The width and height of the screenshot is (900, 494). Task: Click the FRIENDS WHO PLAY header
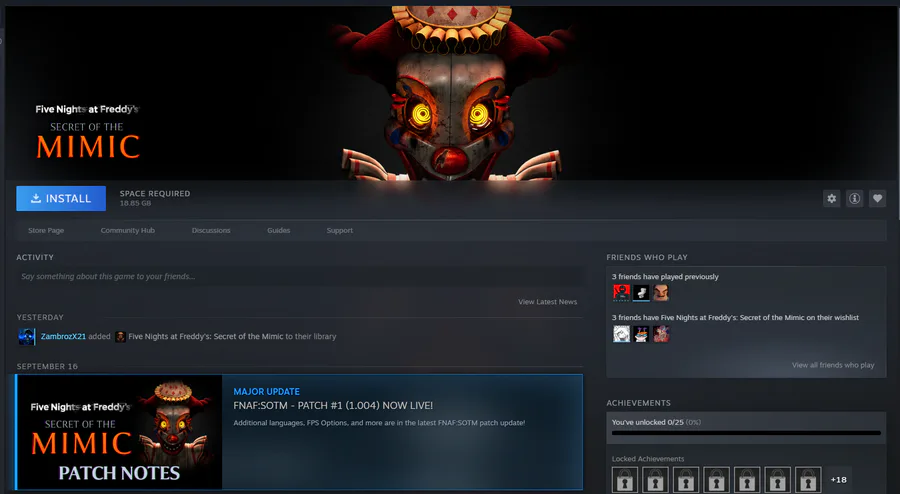click(x=647, y=258)
